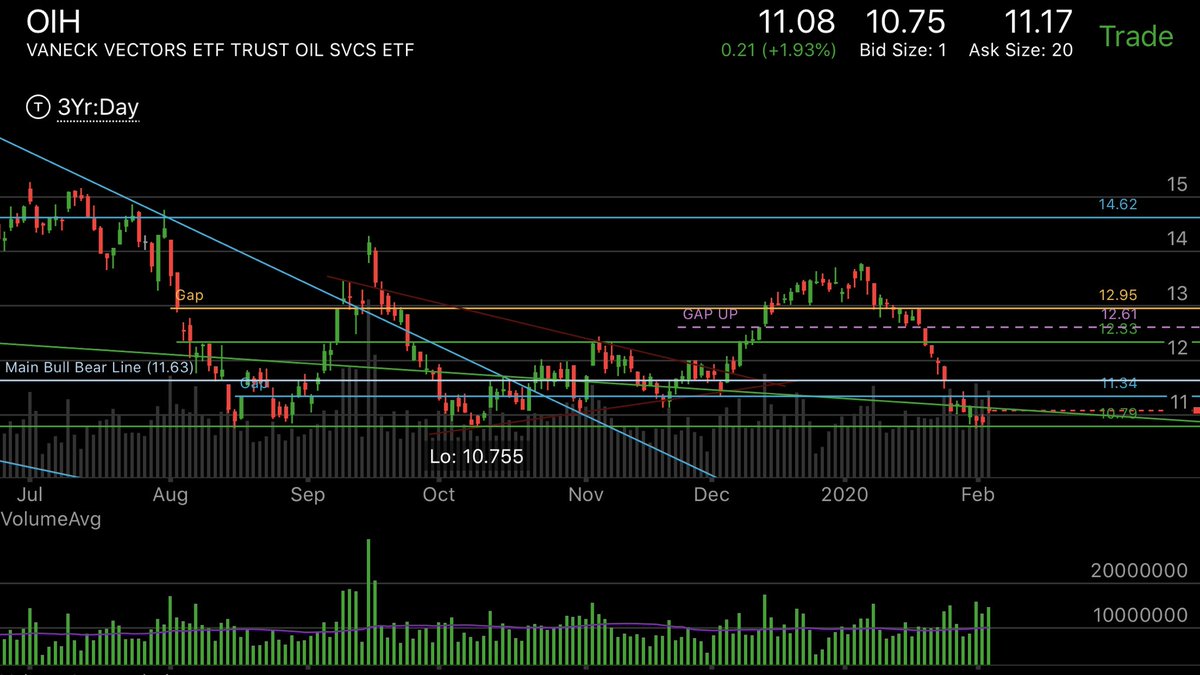Tap the circled T icon beside 3Yr:Day
Screen dimensions: 1200x675
click(38, 106)
